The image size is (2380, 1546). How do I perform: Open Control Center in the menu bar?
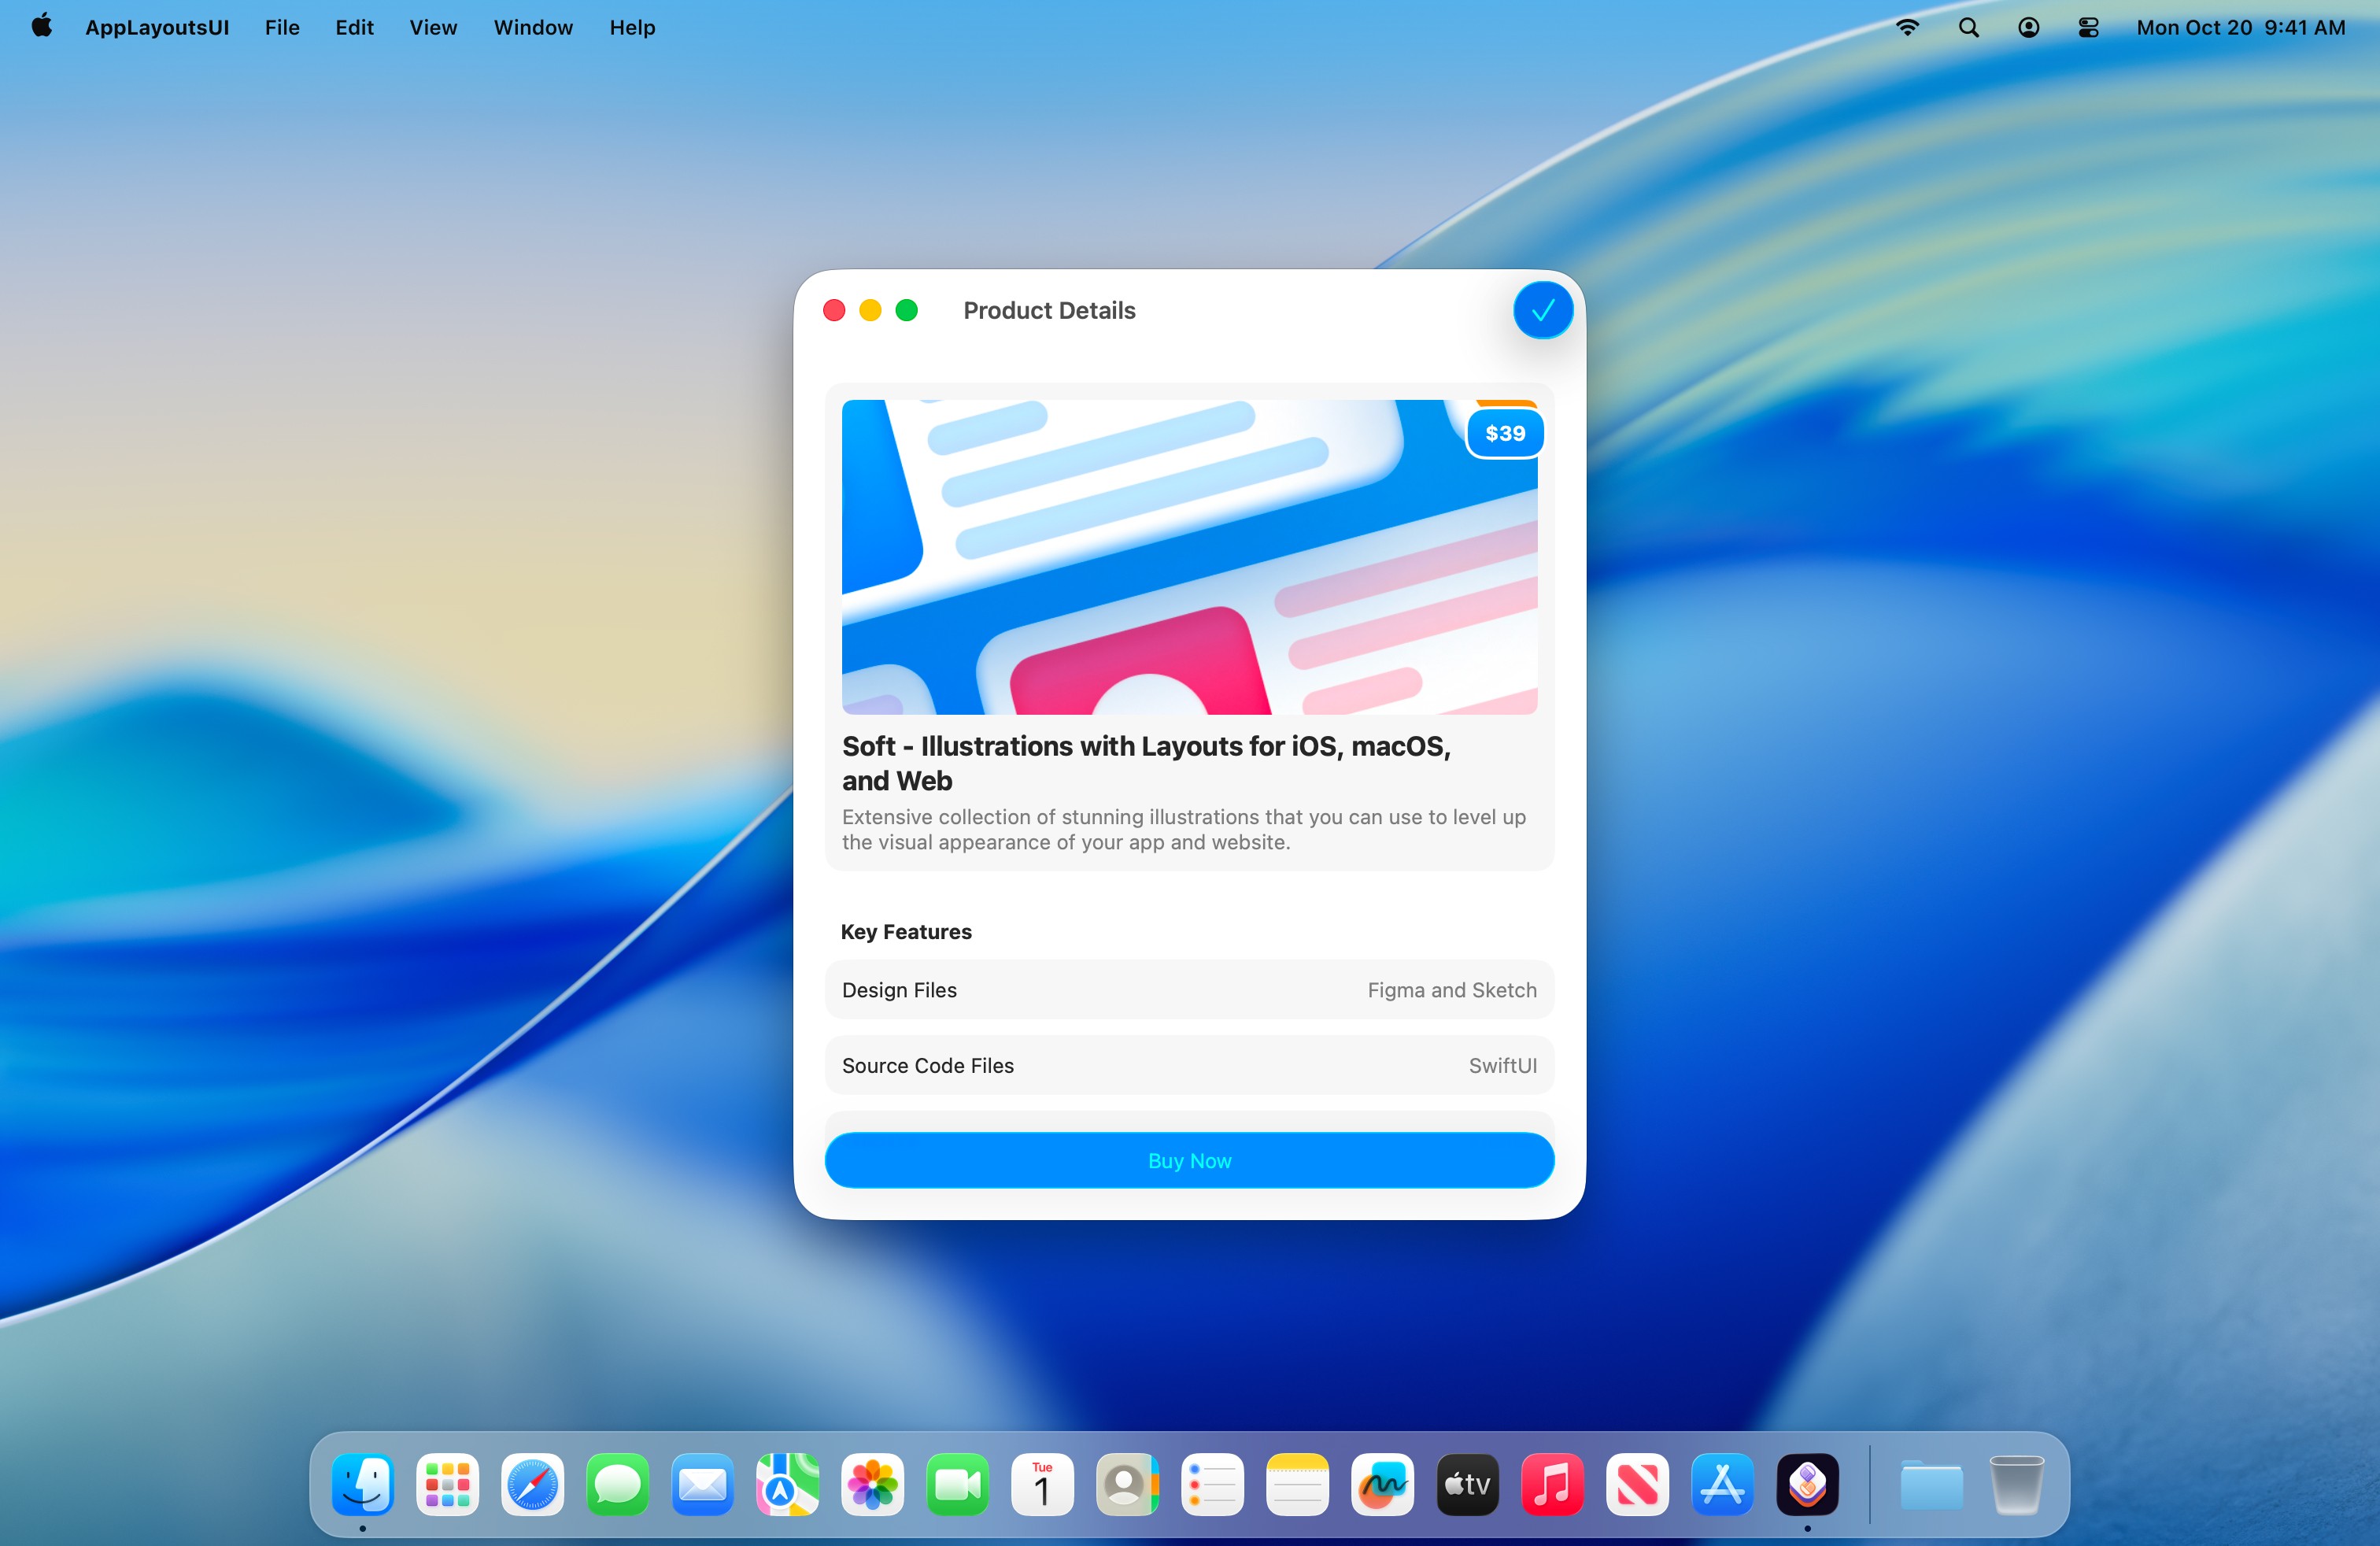2088,27
